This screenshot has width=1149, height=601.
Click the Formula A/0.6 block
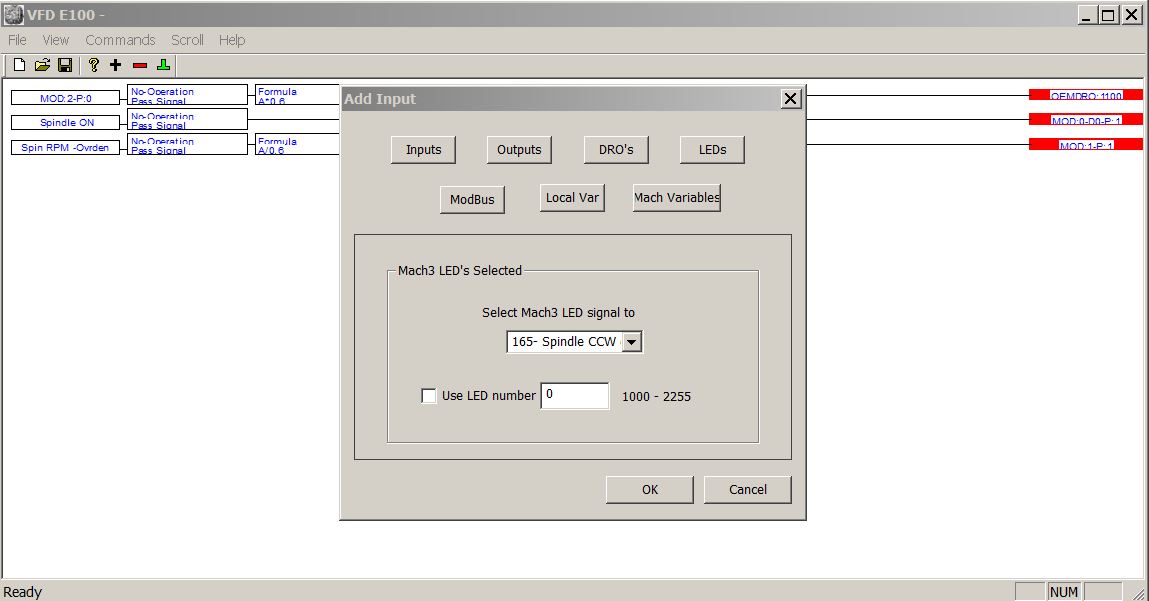(x=297, y=144)
